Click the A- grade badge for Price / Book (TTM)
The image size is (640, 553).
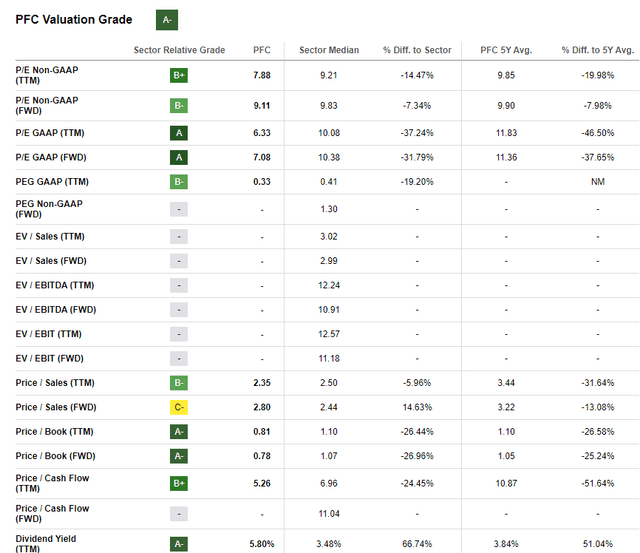click(179, 432)
